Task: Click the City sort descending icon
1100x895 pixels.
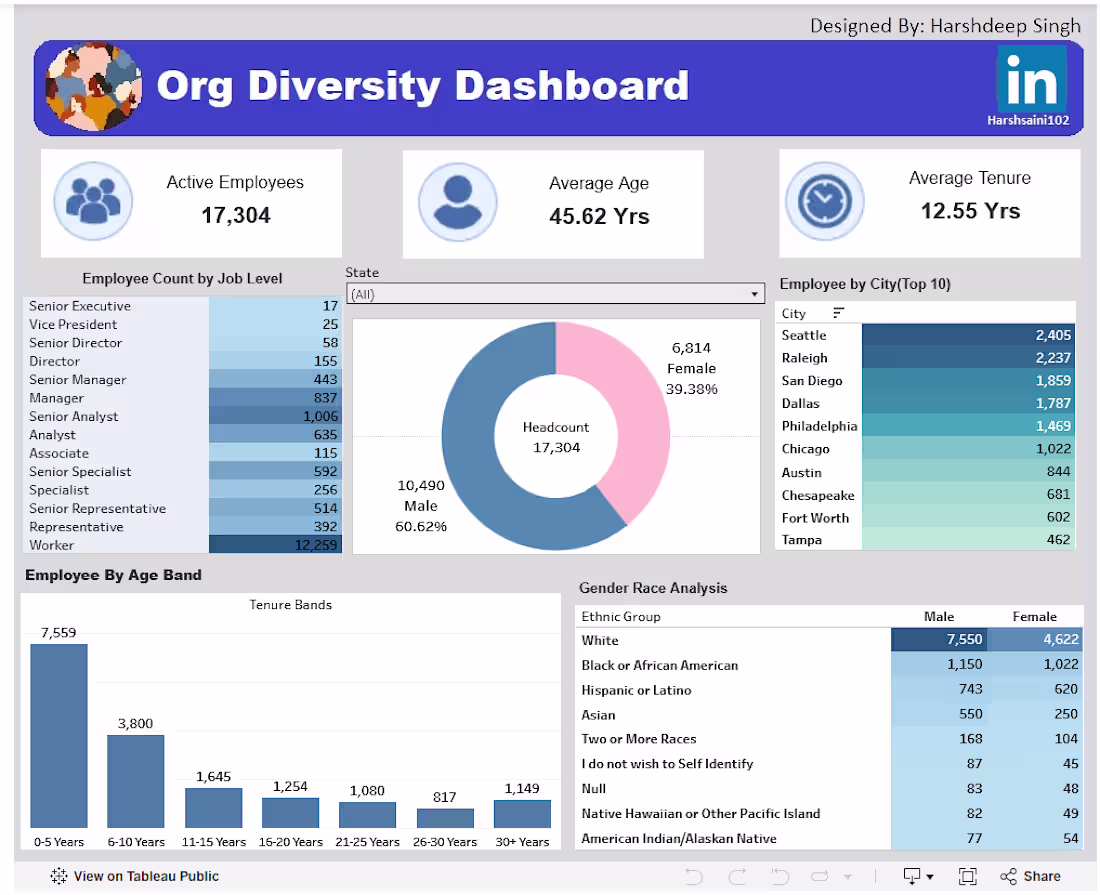Action: click(x=838, y=313)
